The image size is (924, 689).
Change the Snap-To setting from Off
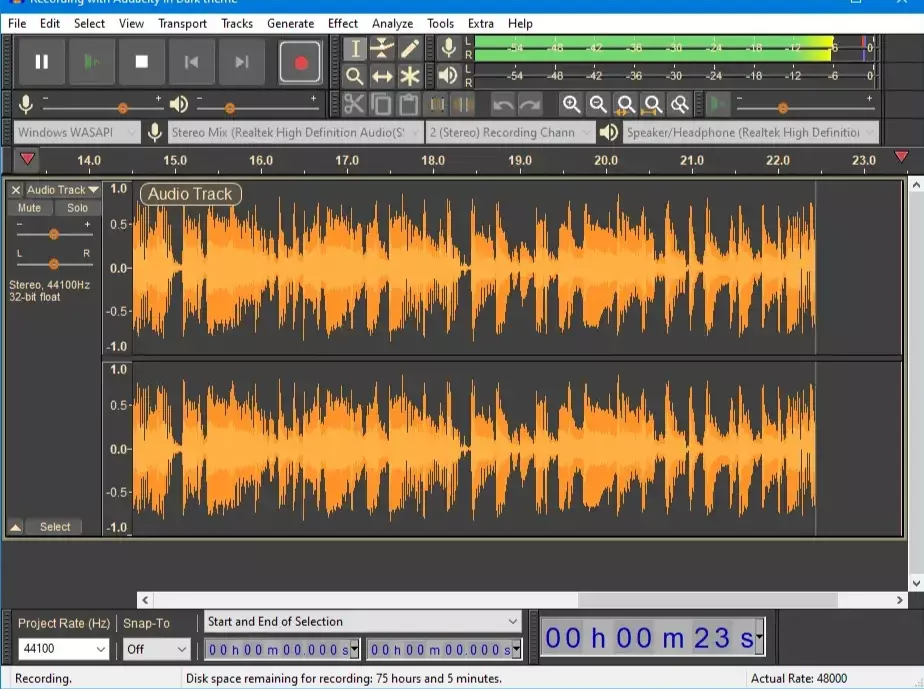156,648
